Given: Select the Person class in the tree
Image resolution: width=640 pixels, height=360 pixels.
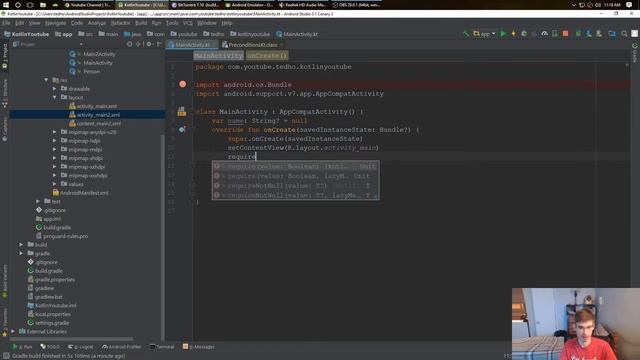Looking at the screenshot, I should (91, 71).
